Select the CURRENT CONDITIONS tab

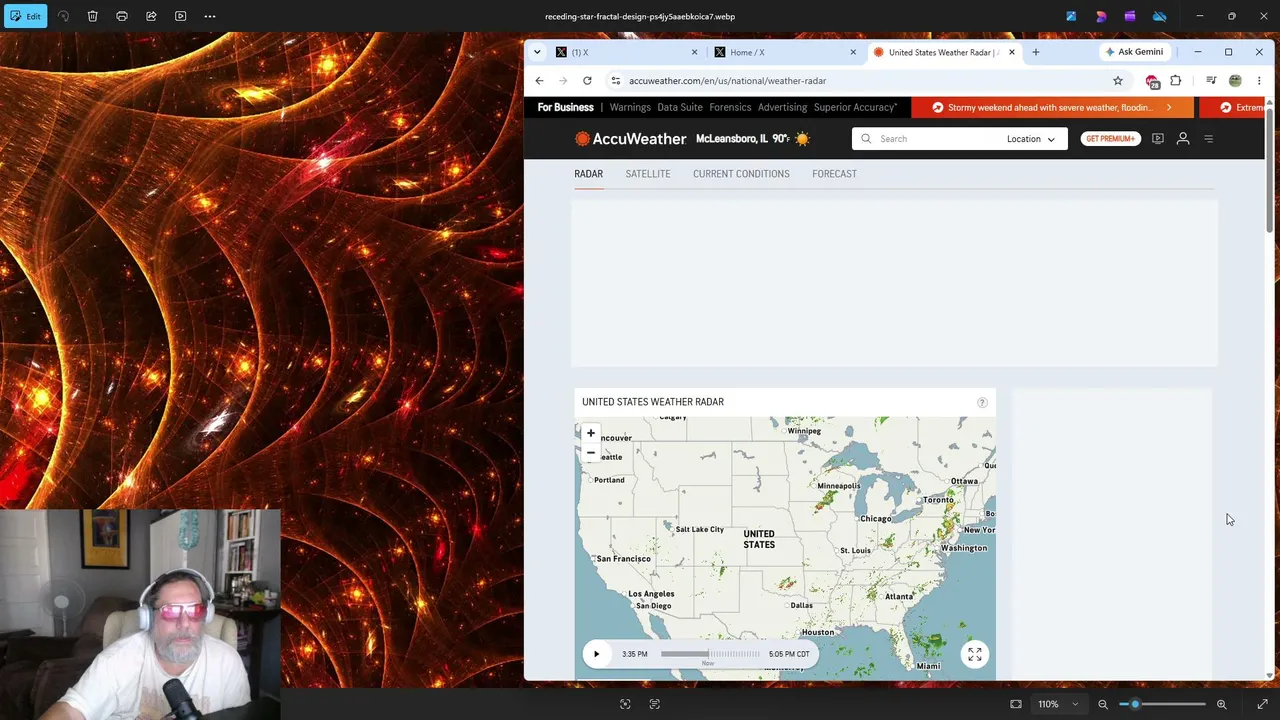click(x=741, y=174)
